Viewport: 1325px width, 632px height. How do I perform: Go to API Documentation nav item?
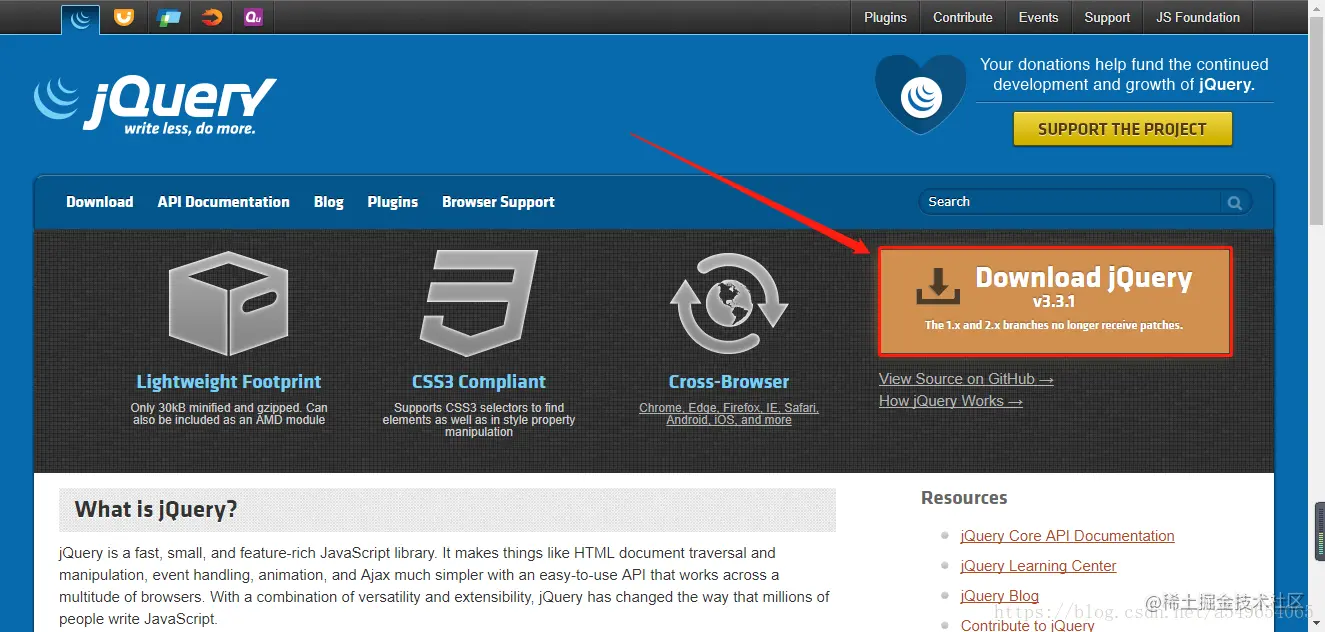223,202
